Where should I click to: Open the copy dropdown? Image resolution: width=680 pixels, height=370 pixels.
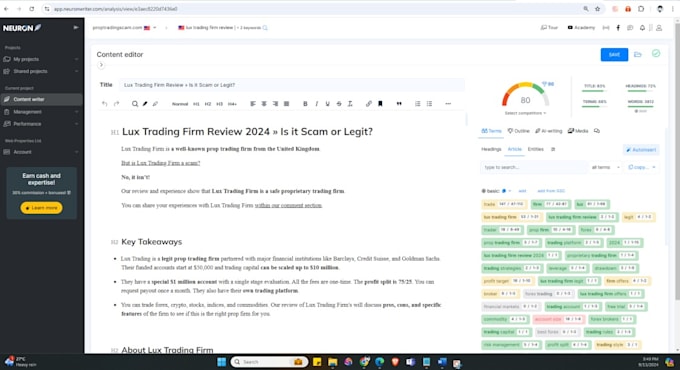(642, 167)
